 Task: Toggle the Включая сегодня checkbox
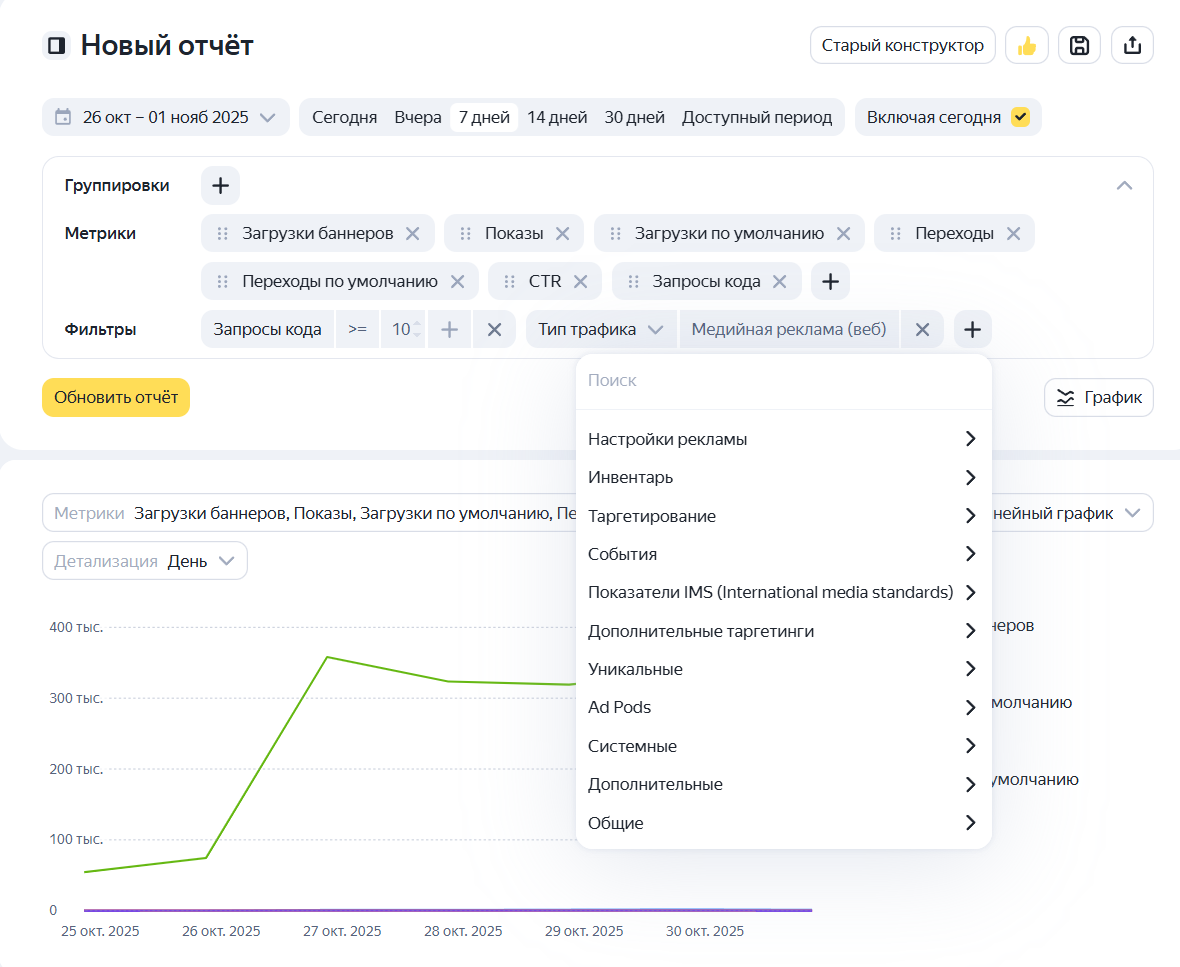click(1020, 117)
